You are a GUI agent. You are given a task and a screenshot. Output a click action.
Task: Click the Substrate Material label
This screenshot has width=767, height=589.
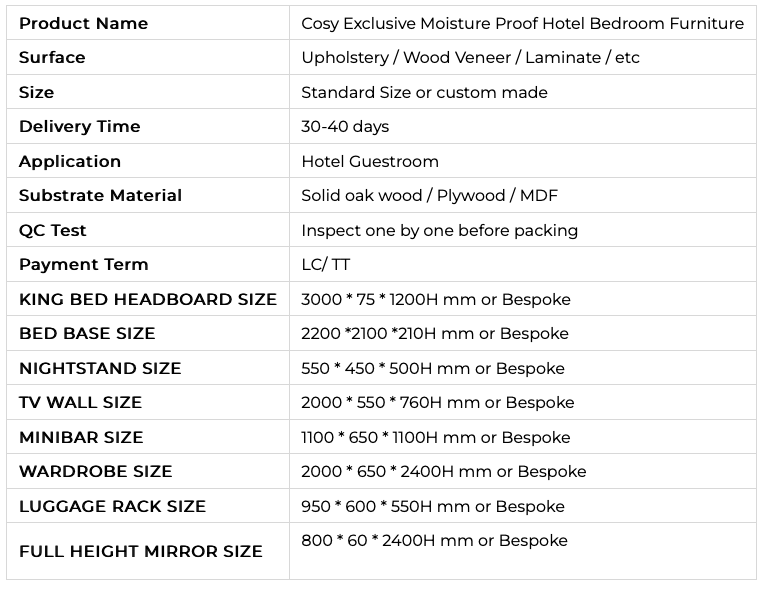tap(100, 196)
